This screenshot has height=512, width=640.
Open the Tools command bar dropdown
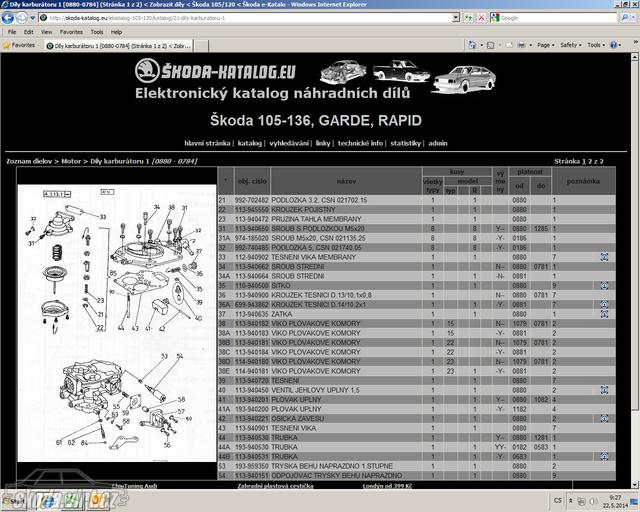pos(596,45)
